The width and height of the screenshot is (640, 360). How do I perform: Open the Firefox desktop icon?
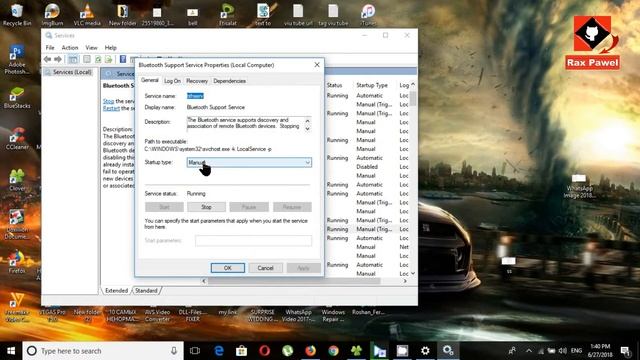tap(17, 262)
